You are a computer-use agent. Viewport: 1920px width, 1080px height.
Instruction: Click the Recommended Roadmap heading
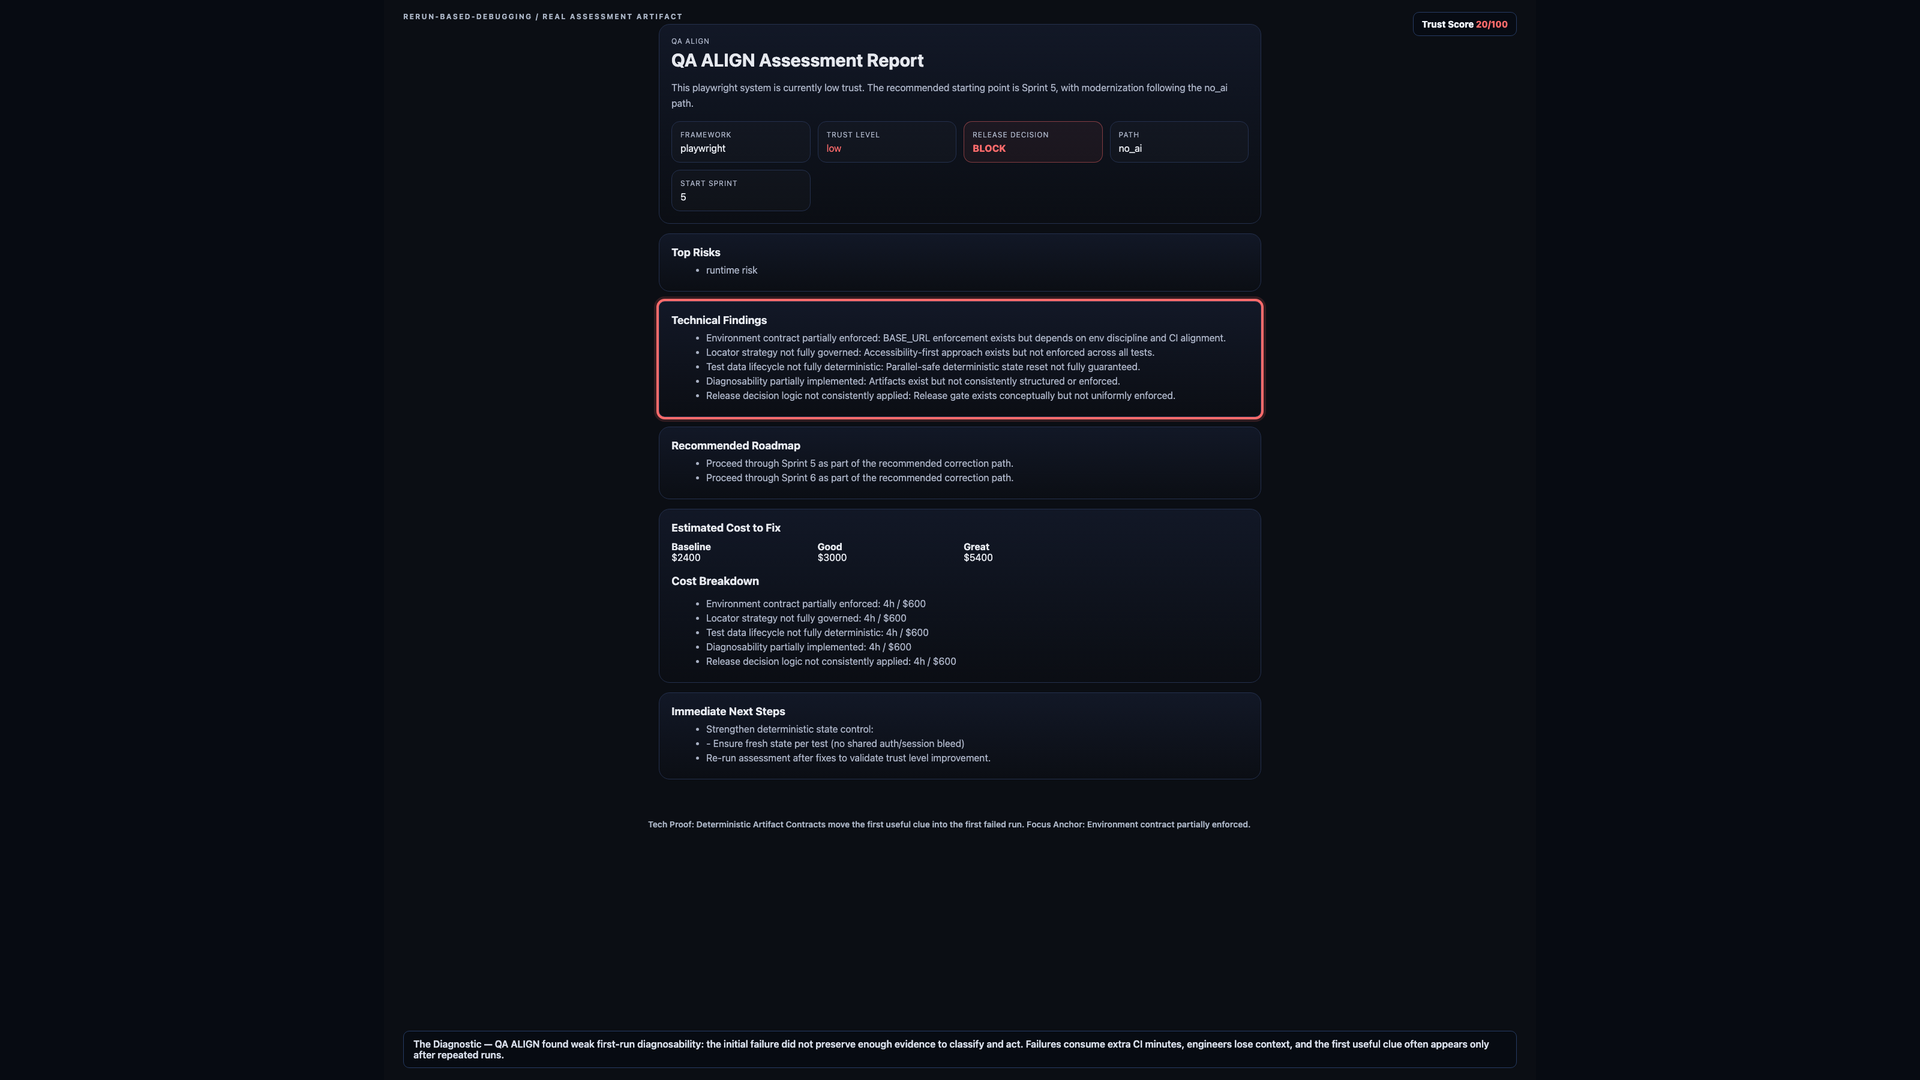point(735,446)
